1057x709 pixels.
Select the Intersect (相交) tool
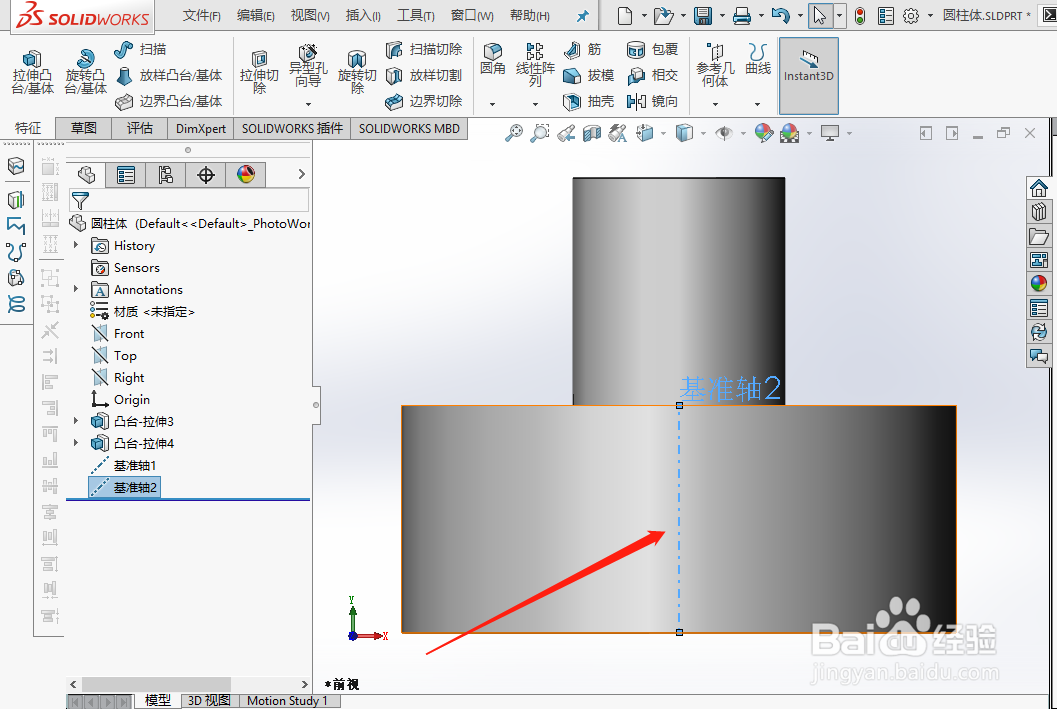click(x=652, y=75)
